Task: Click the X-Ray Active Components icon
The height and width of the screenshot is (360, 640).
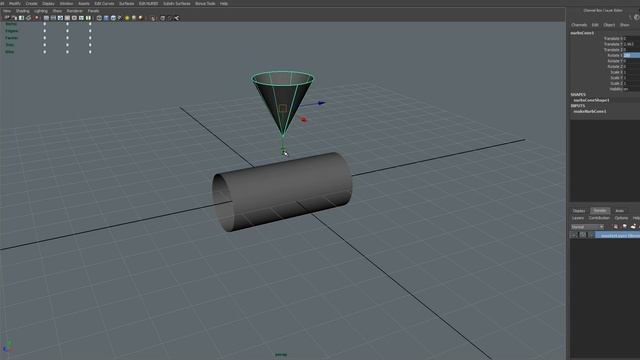Action: (x=169, y=18)
